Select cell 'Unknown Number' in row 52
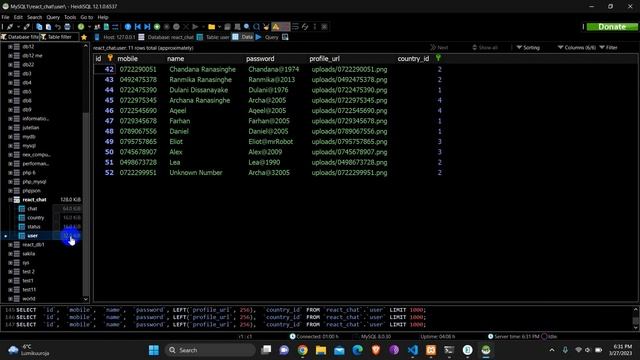The width and height of the screenshot is (640, 360). [196, 173]
